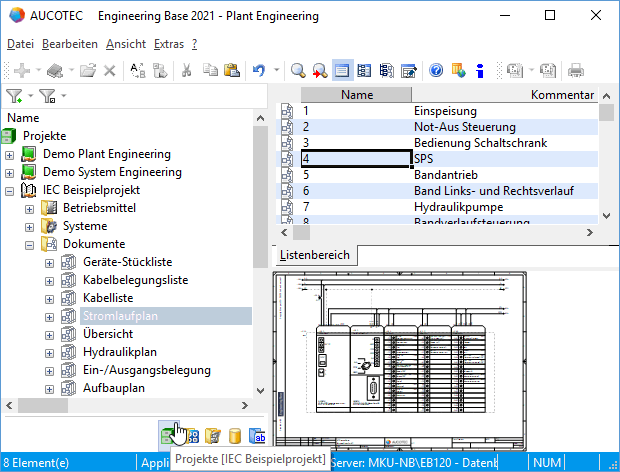Collapse the Dokumente folder node
The image size is (620, 472).
click(x=29, y=244)
